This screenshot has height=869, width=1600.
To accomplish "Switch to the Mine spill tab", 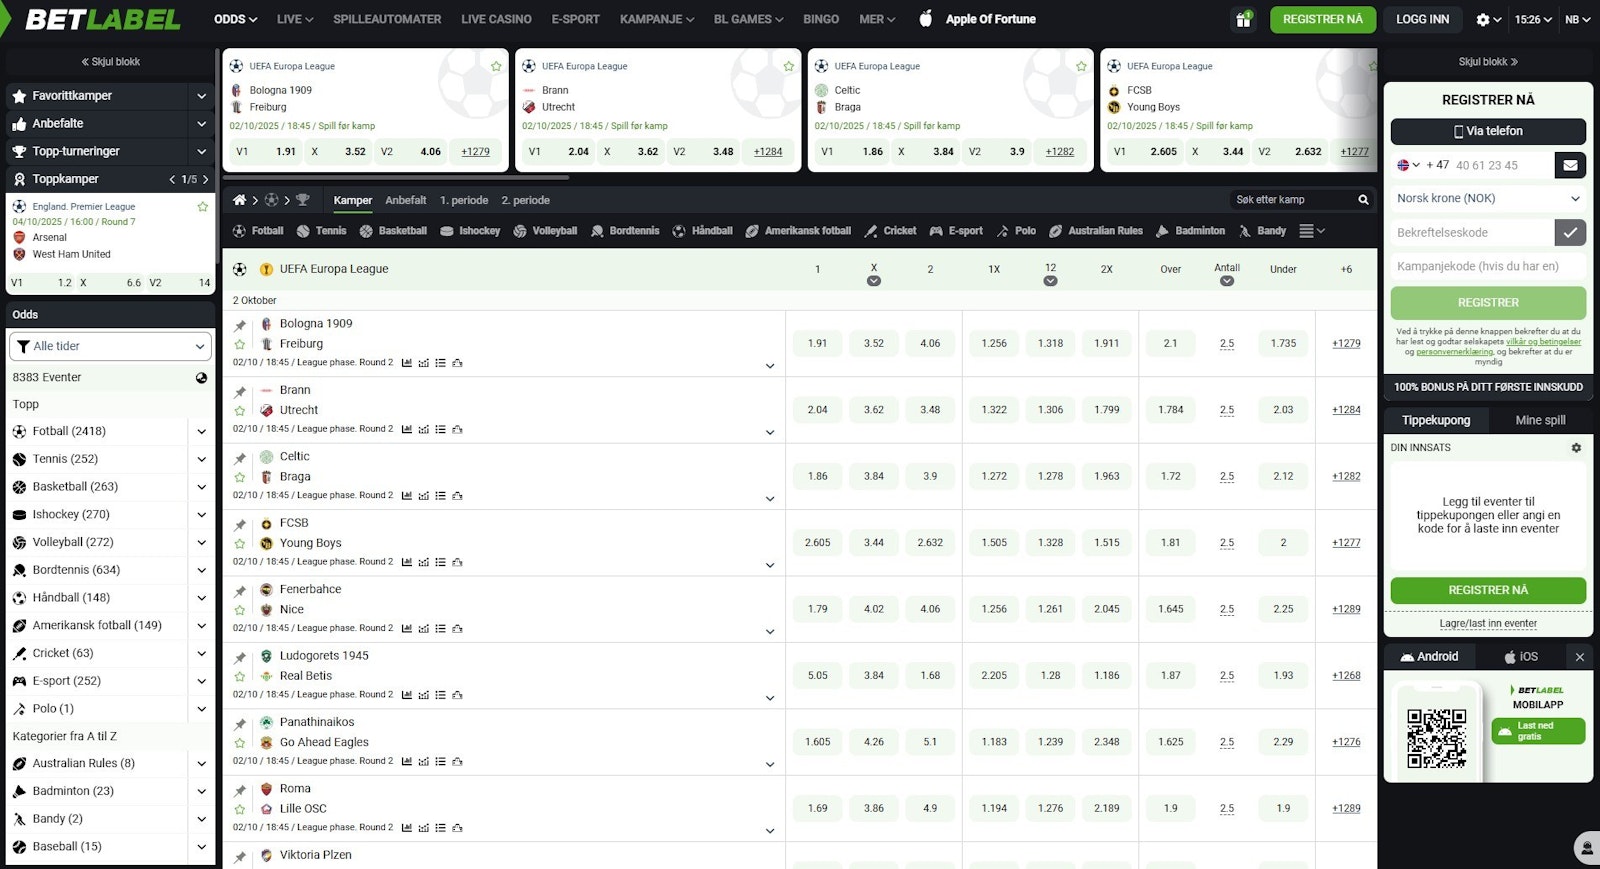I will (x=1540, y=420).
